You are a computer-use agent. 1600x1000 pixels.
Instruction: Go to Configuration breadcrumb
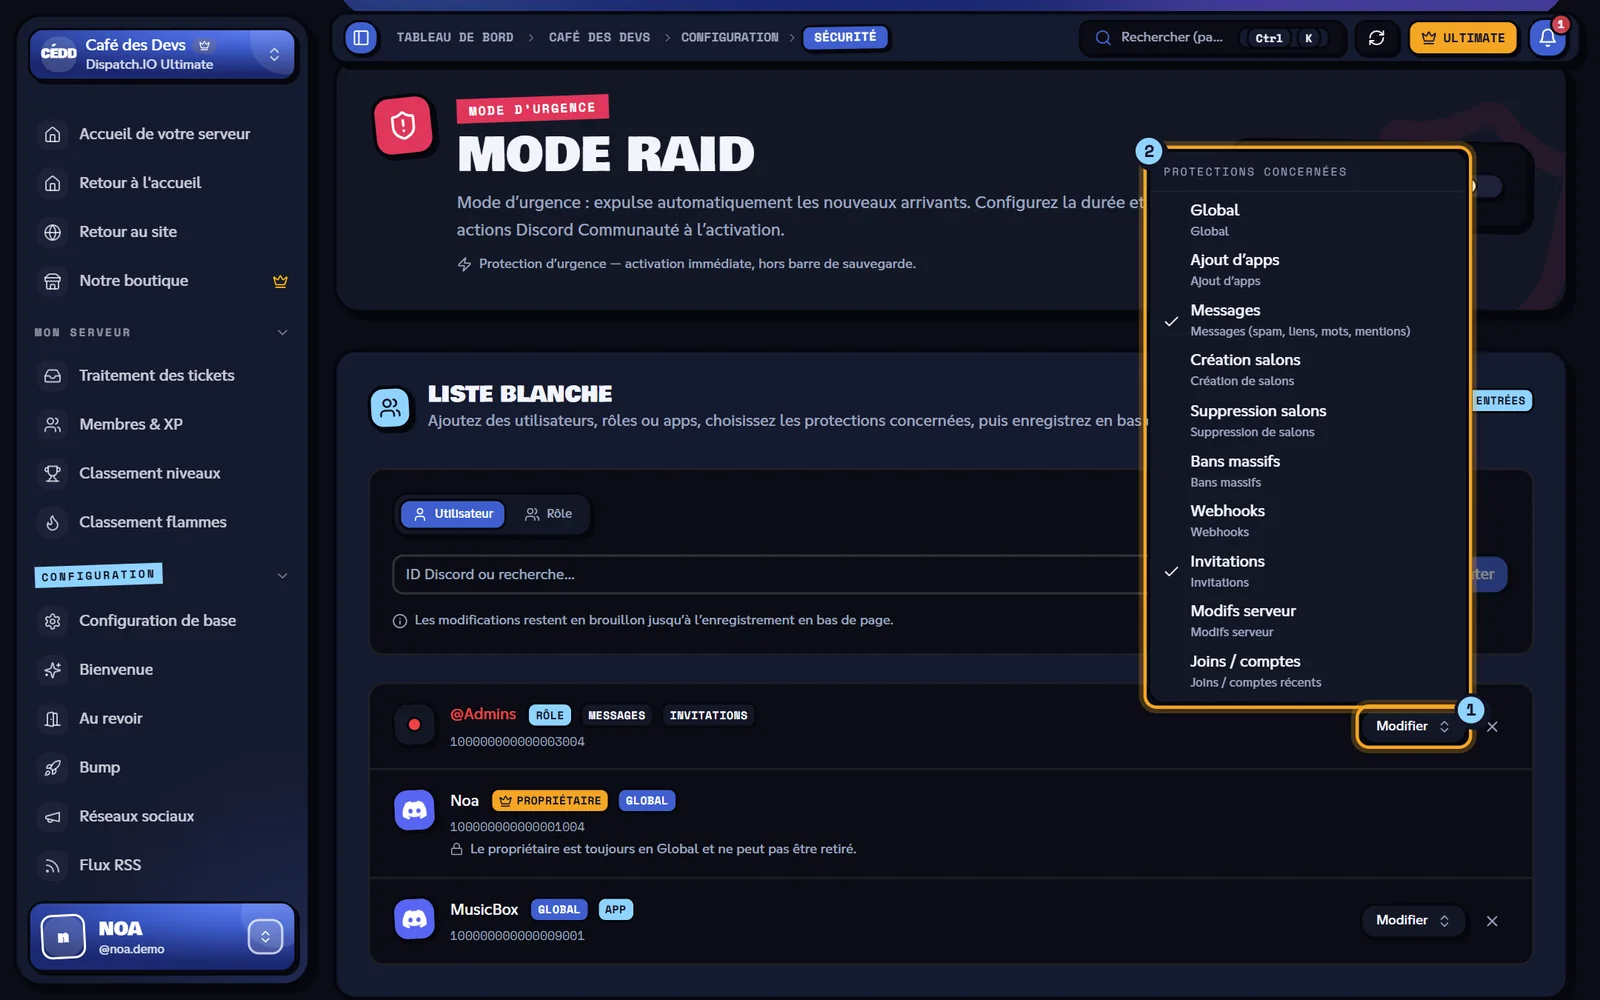730,38
